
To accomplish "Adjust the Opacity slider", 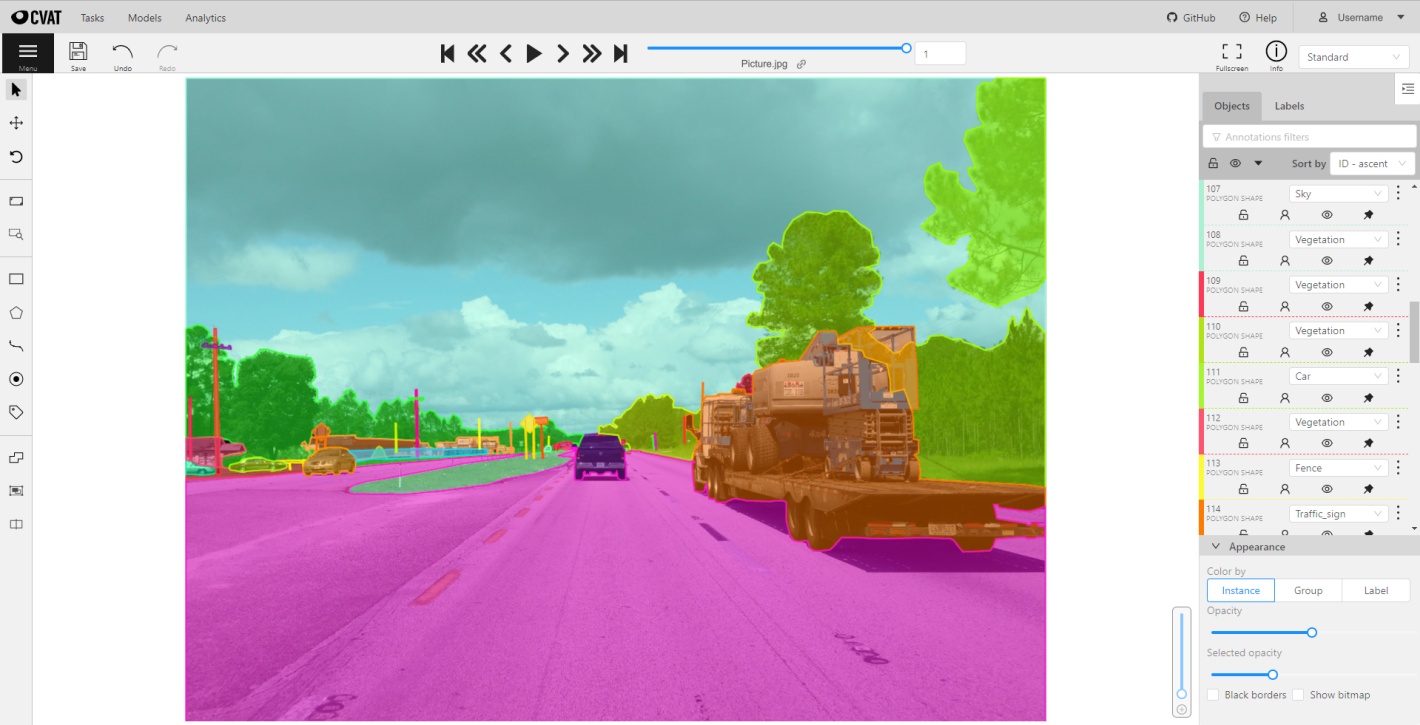I will pos(1311,632).
